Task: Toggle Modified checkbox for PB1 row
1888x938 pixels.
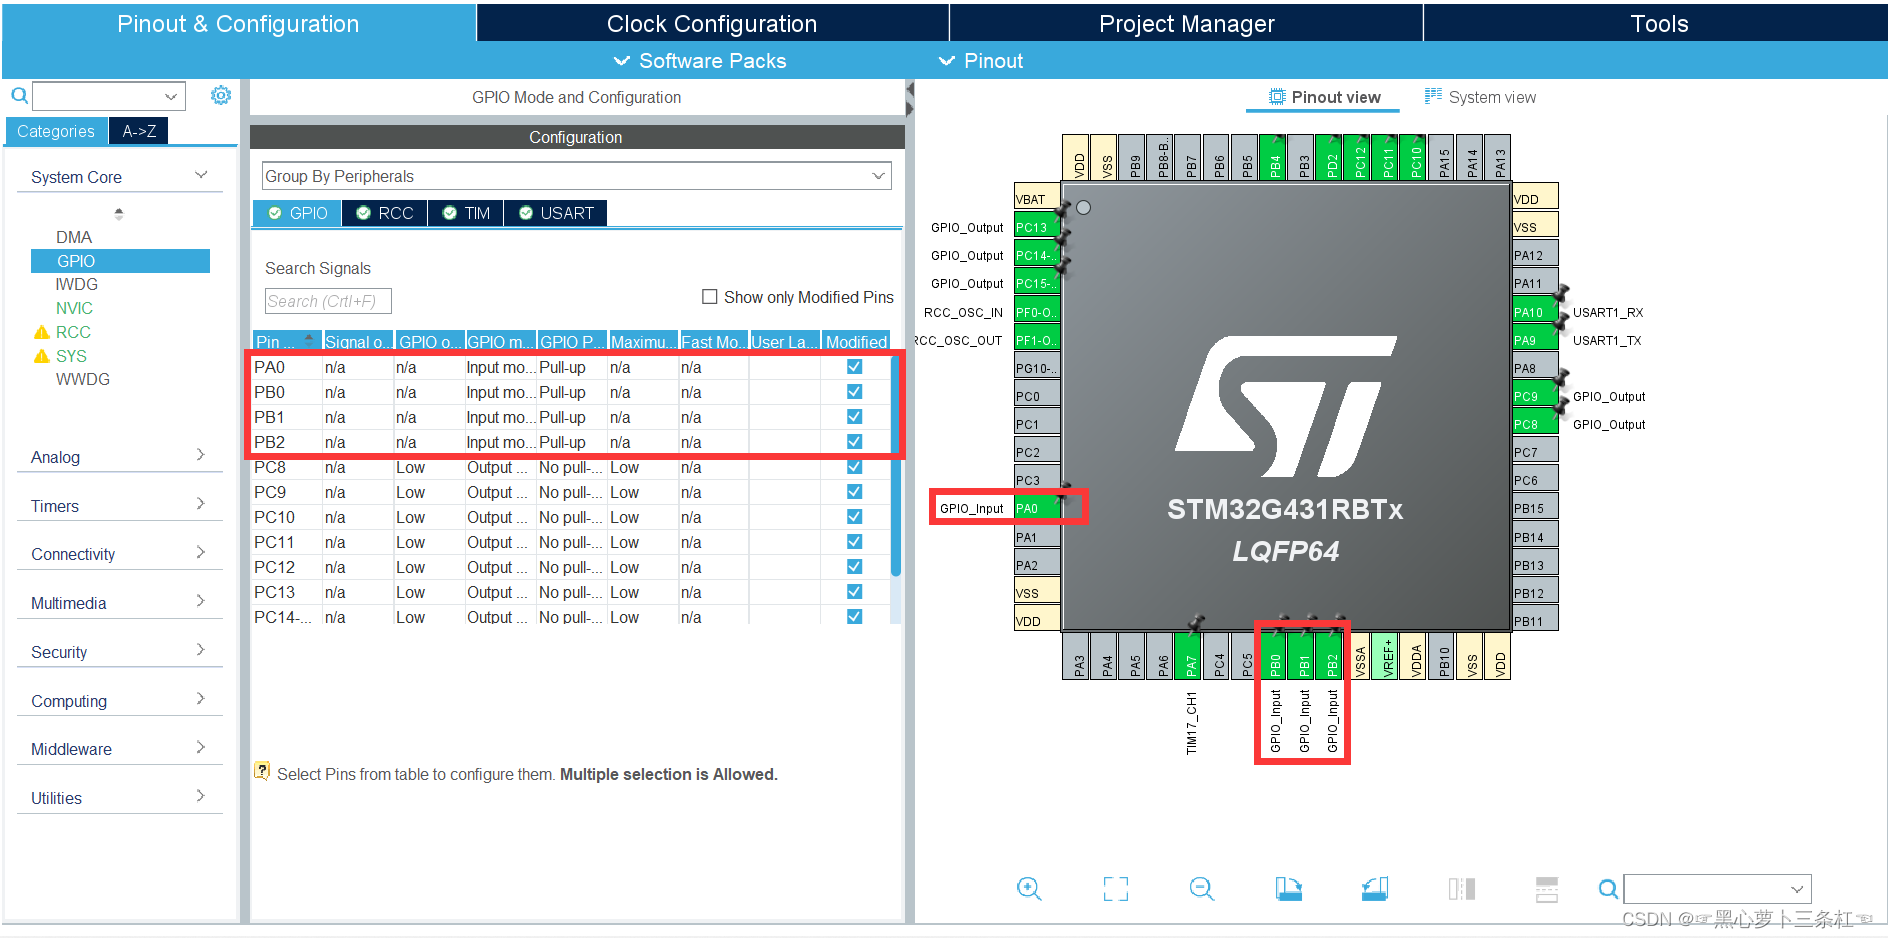Action: (854, 416)
